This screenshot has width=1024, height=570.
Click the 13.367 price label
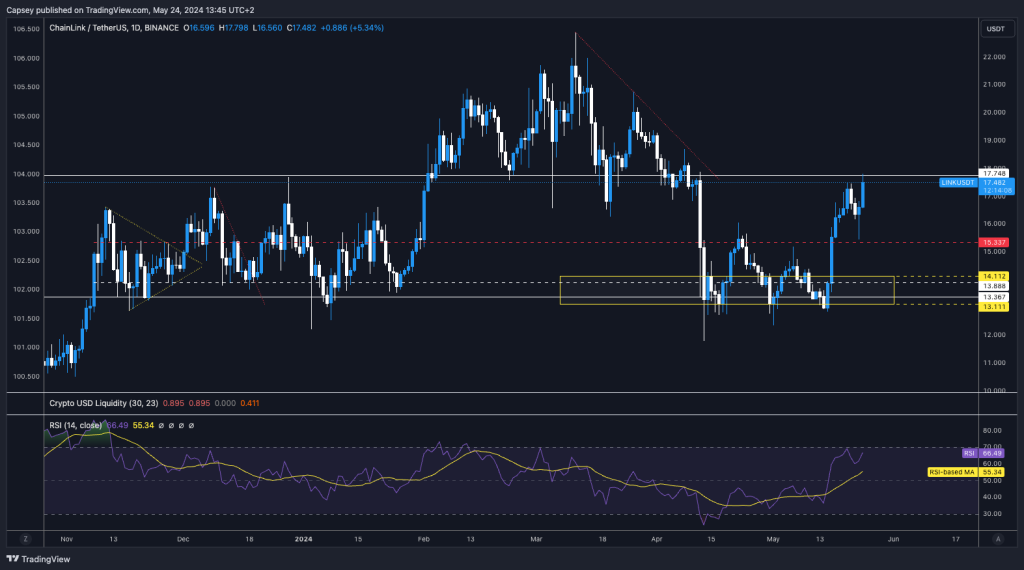pyautogui.click(x=994, y=297)
